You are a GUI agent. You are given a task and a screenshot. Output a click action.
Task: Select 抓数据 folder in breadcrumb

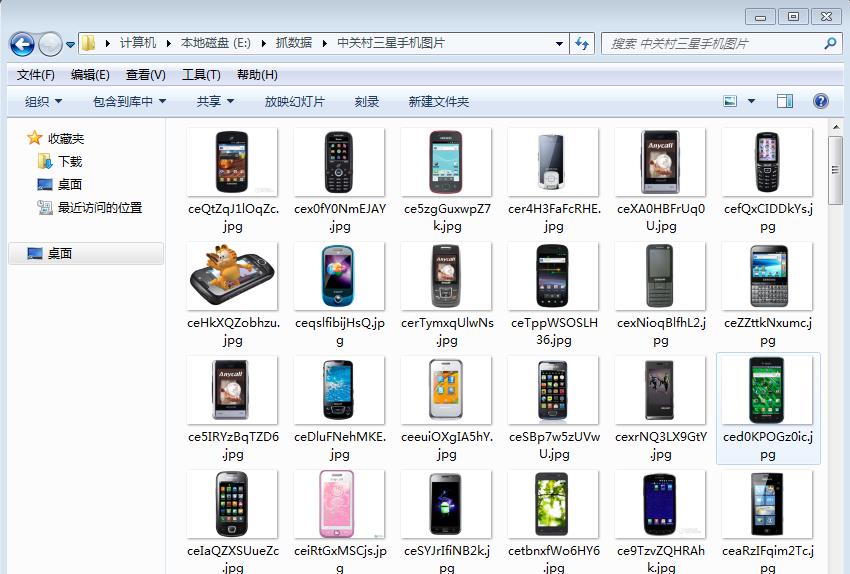click(x=294, y=43)
